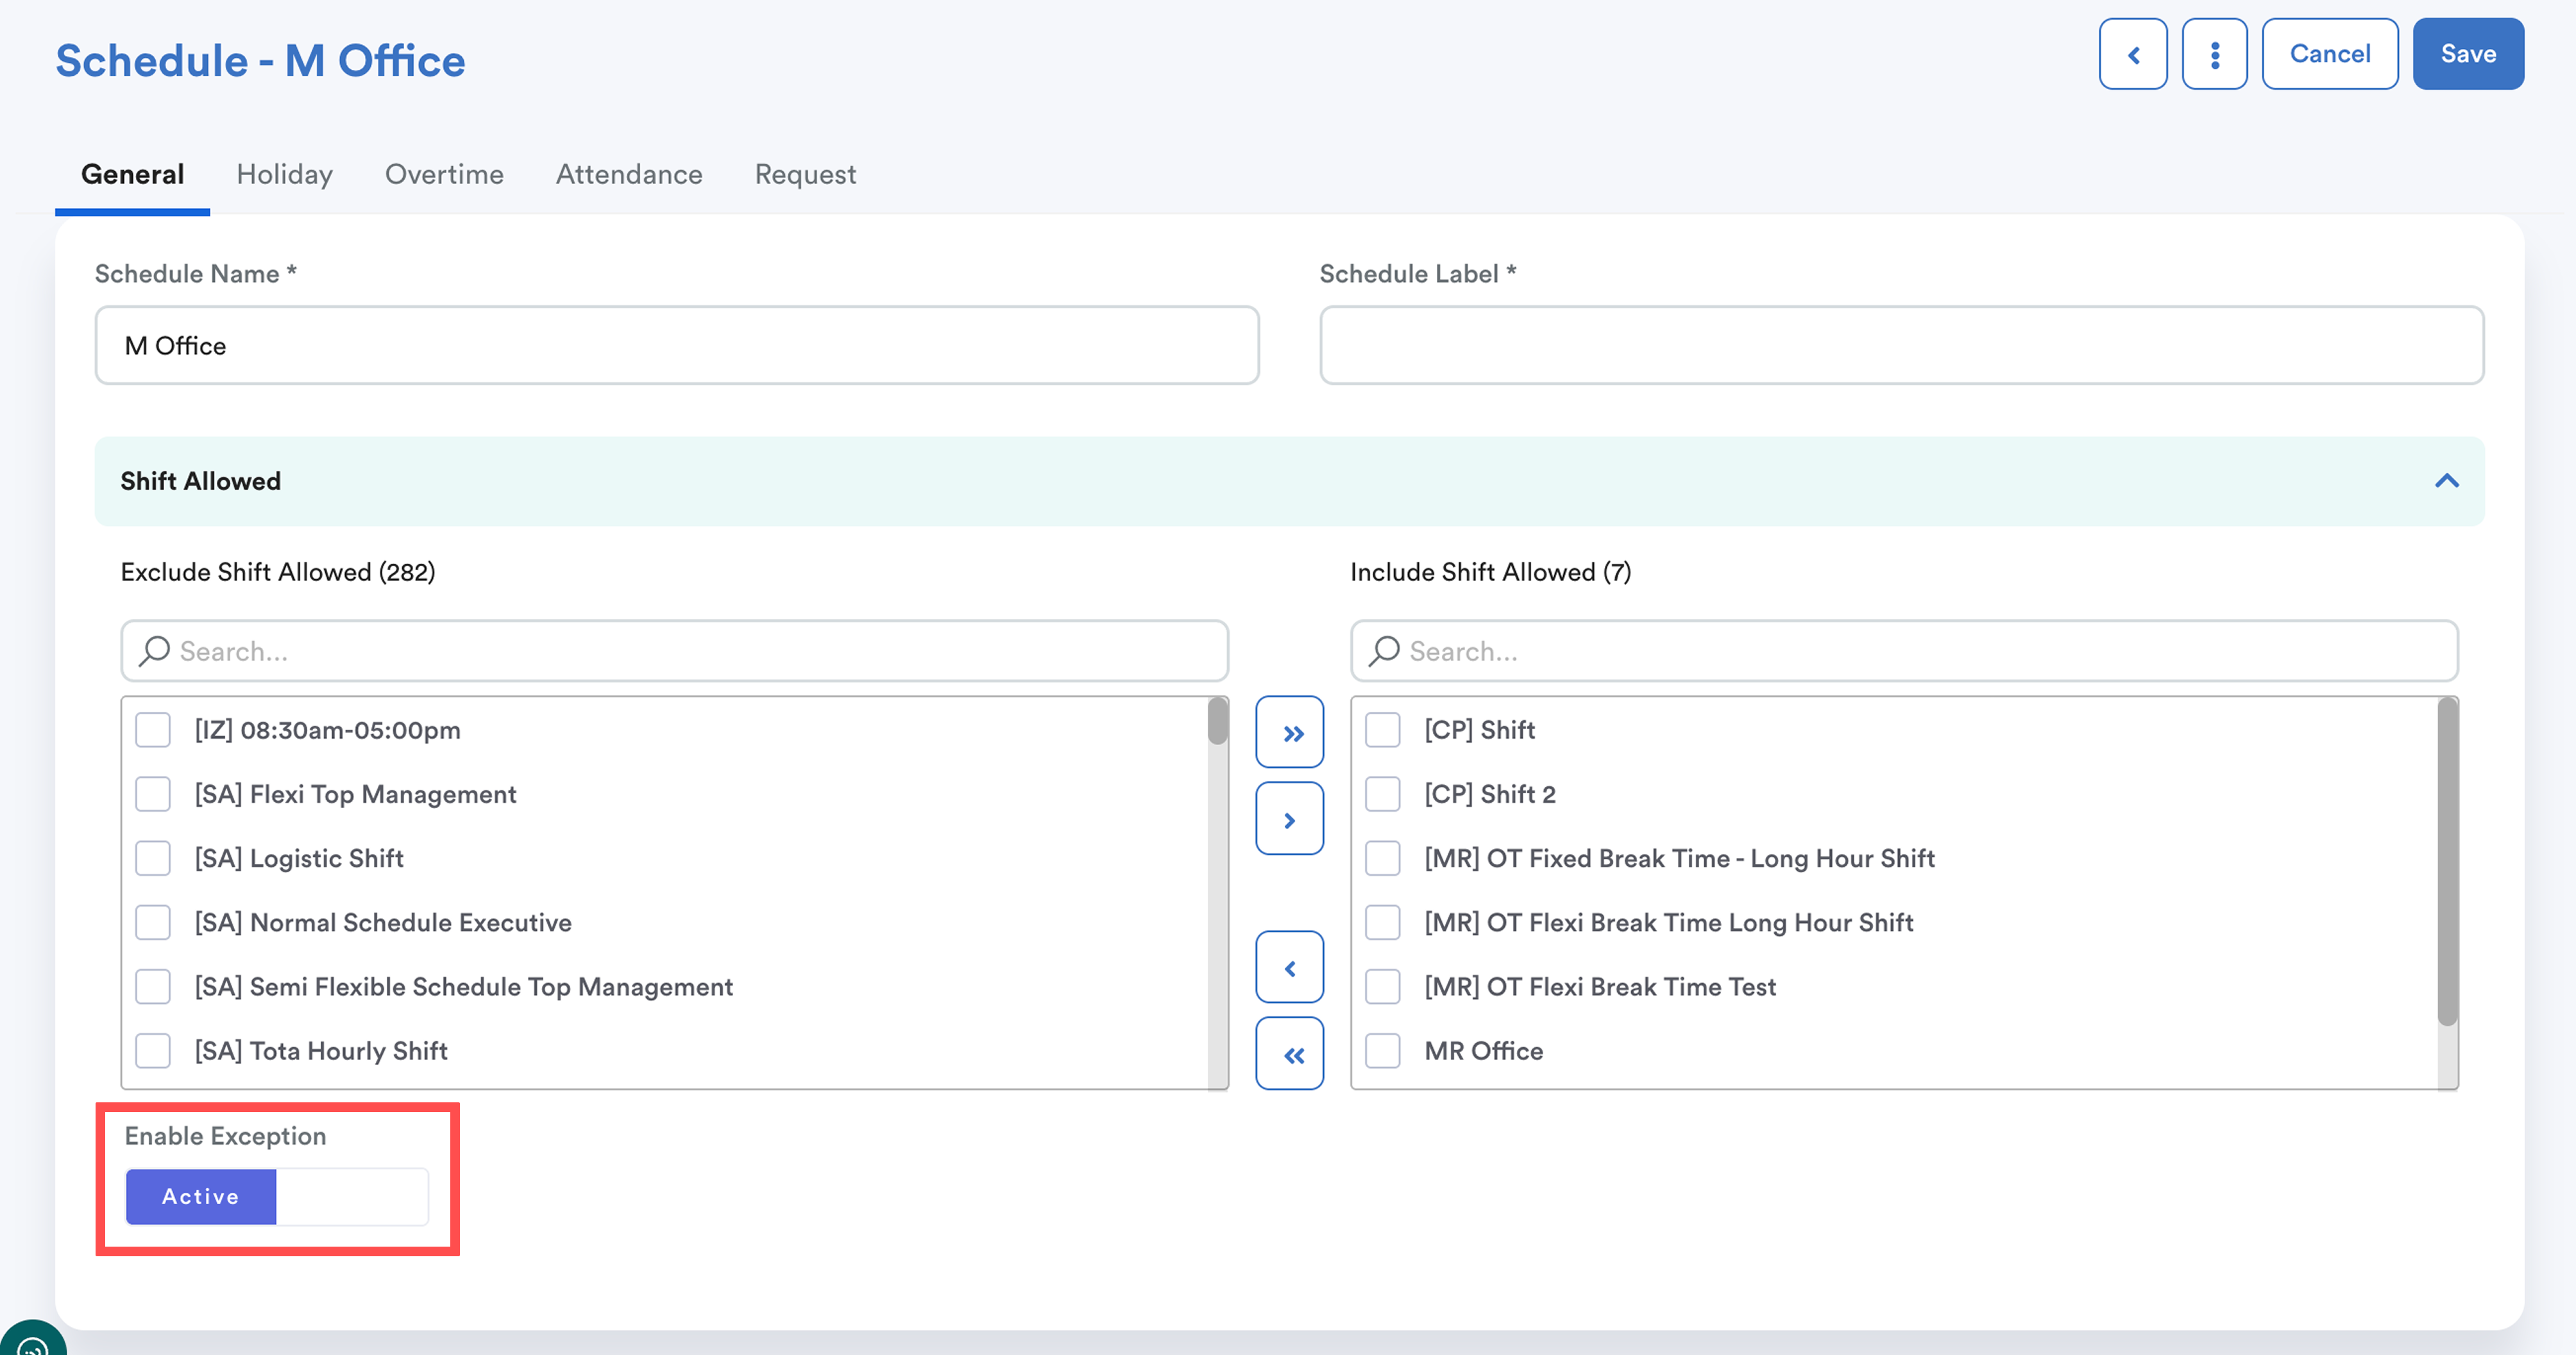Image resolution: width=2576 pixels, height=1355 pixels.
Task: Open the Overtime tab
Action: click(x=444, y=174)
